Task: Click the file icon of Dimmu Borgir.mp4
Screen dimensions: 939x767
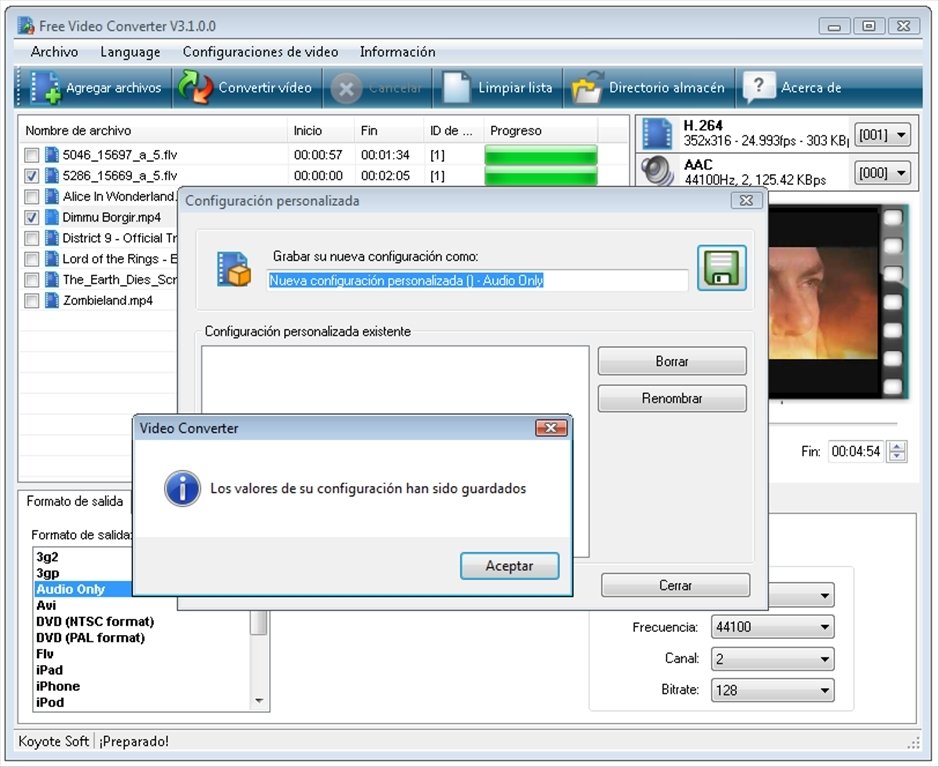Action: pos(52,217)
